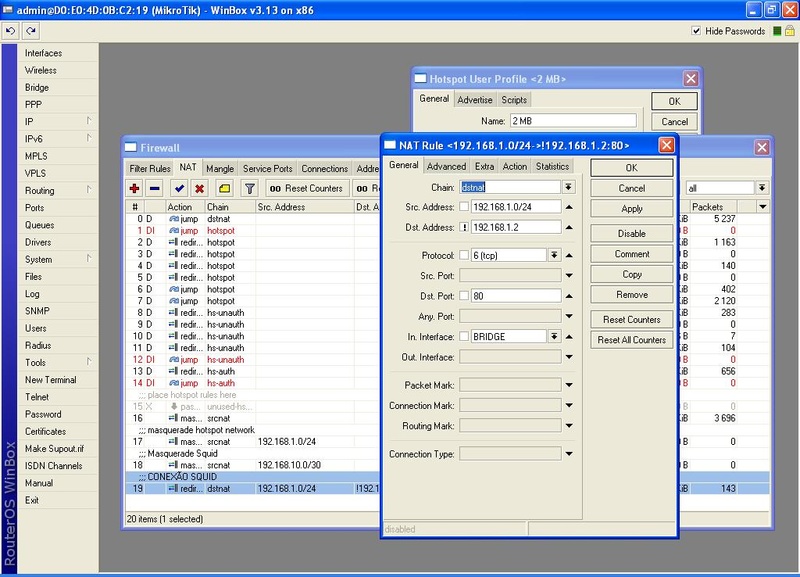The image size is (800, 577).
Task: Click the red plus Add icon in Firewall
Action: [135, 188]
